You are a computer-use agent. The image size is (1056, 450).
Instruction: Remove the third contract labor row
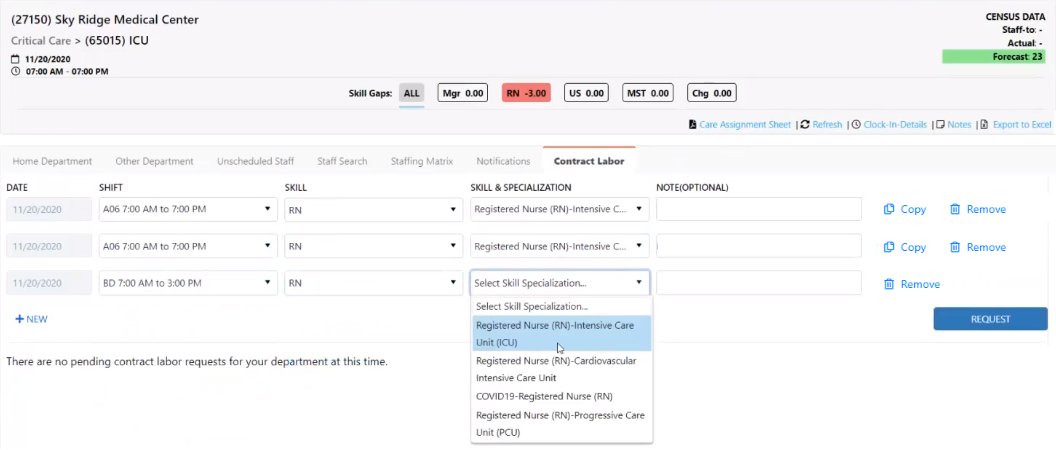pos(912,284)
